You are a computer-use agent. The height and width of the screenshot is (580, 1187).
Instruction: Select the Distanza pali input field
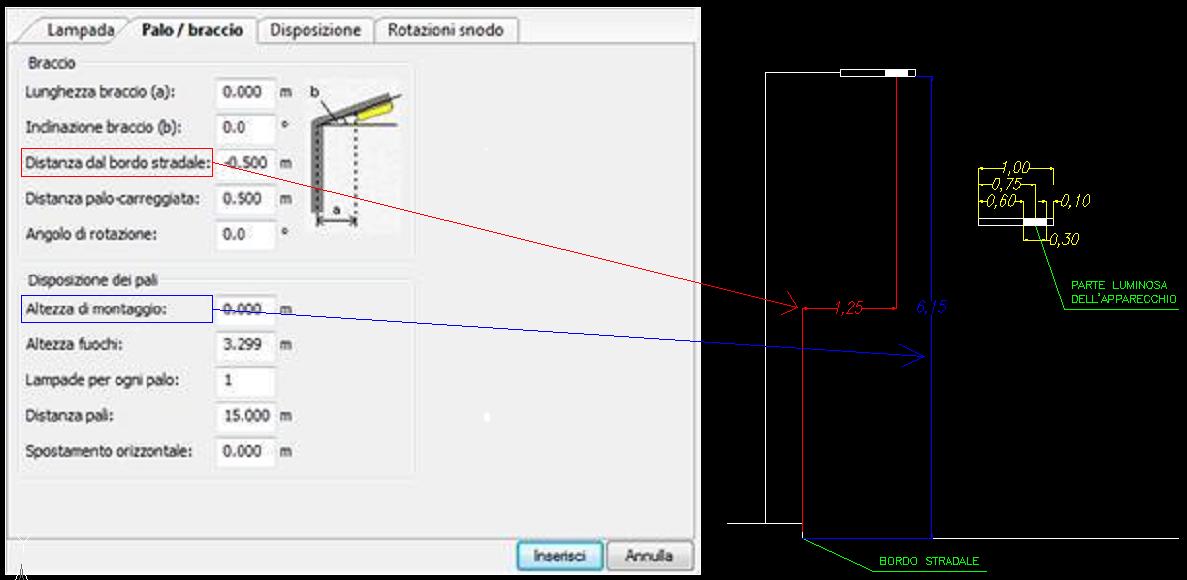pyautogui.click(x=244, y=416)
